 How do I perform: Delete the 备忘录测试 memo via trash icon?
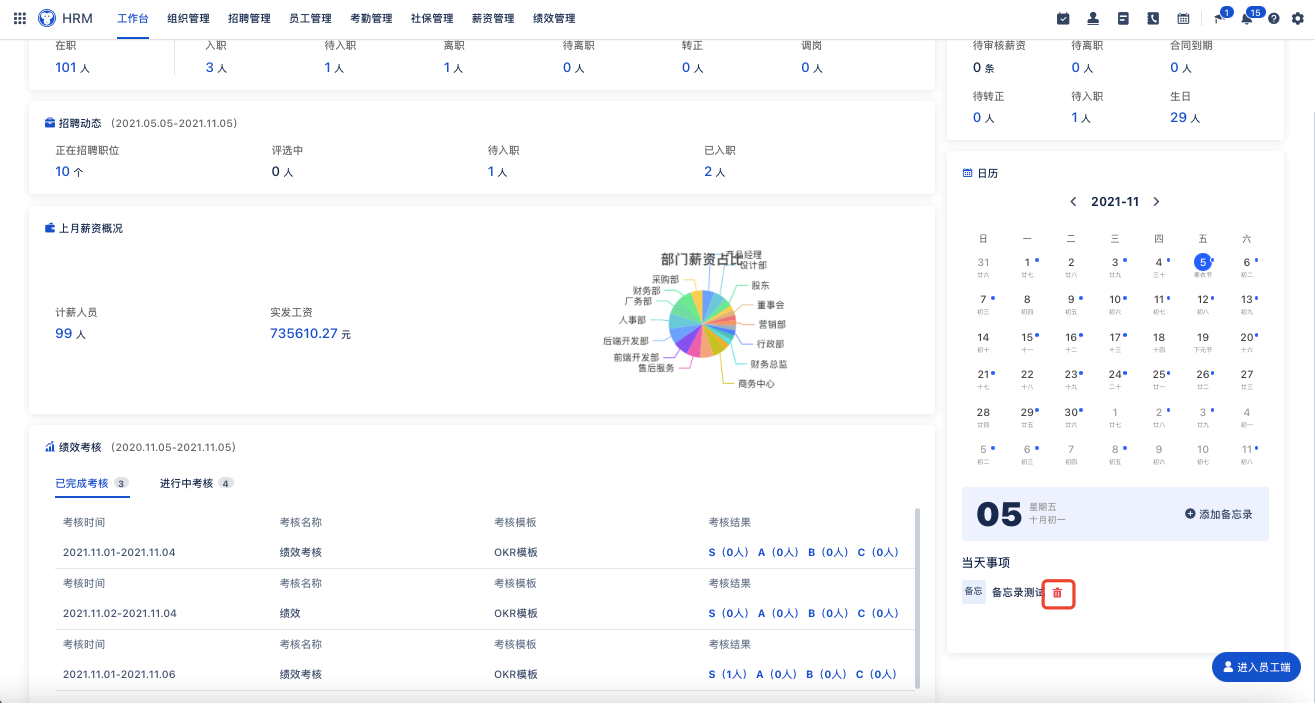[1058, 593]
